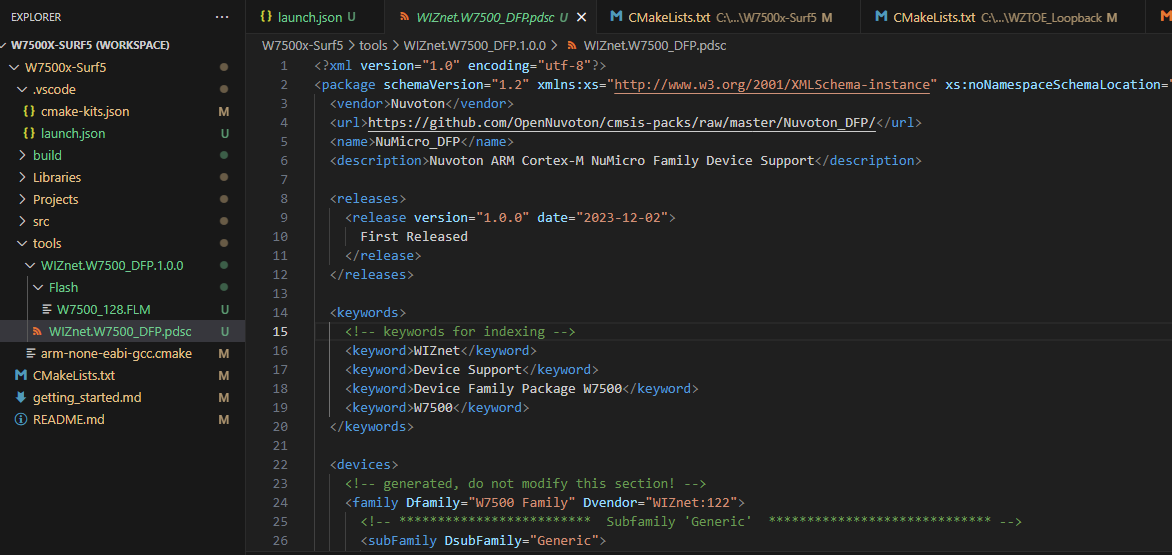Collapse the .vscode folder
The image size is (1172, 555).
[x=22, y=90]
